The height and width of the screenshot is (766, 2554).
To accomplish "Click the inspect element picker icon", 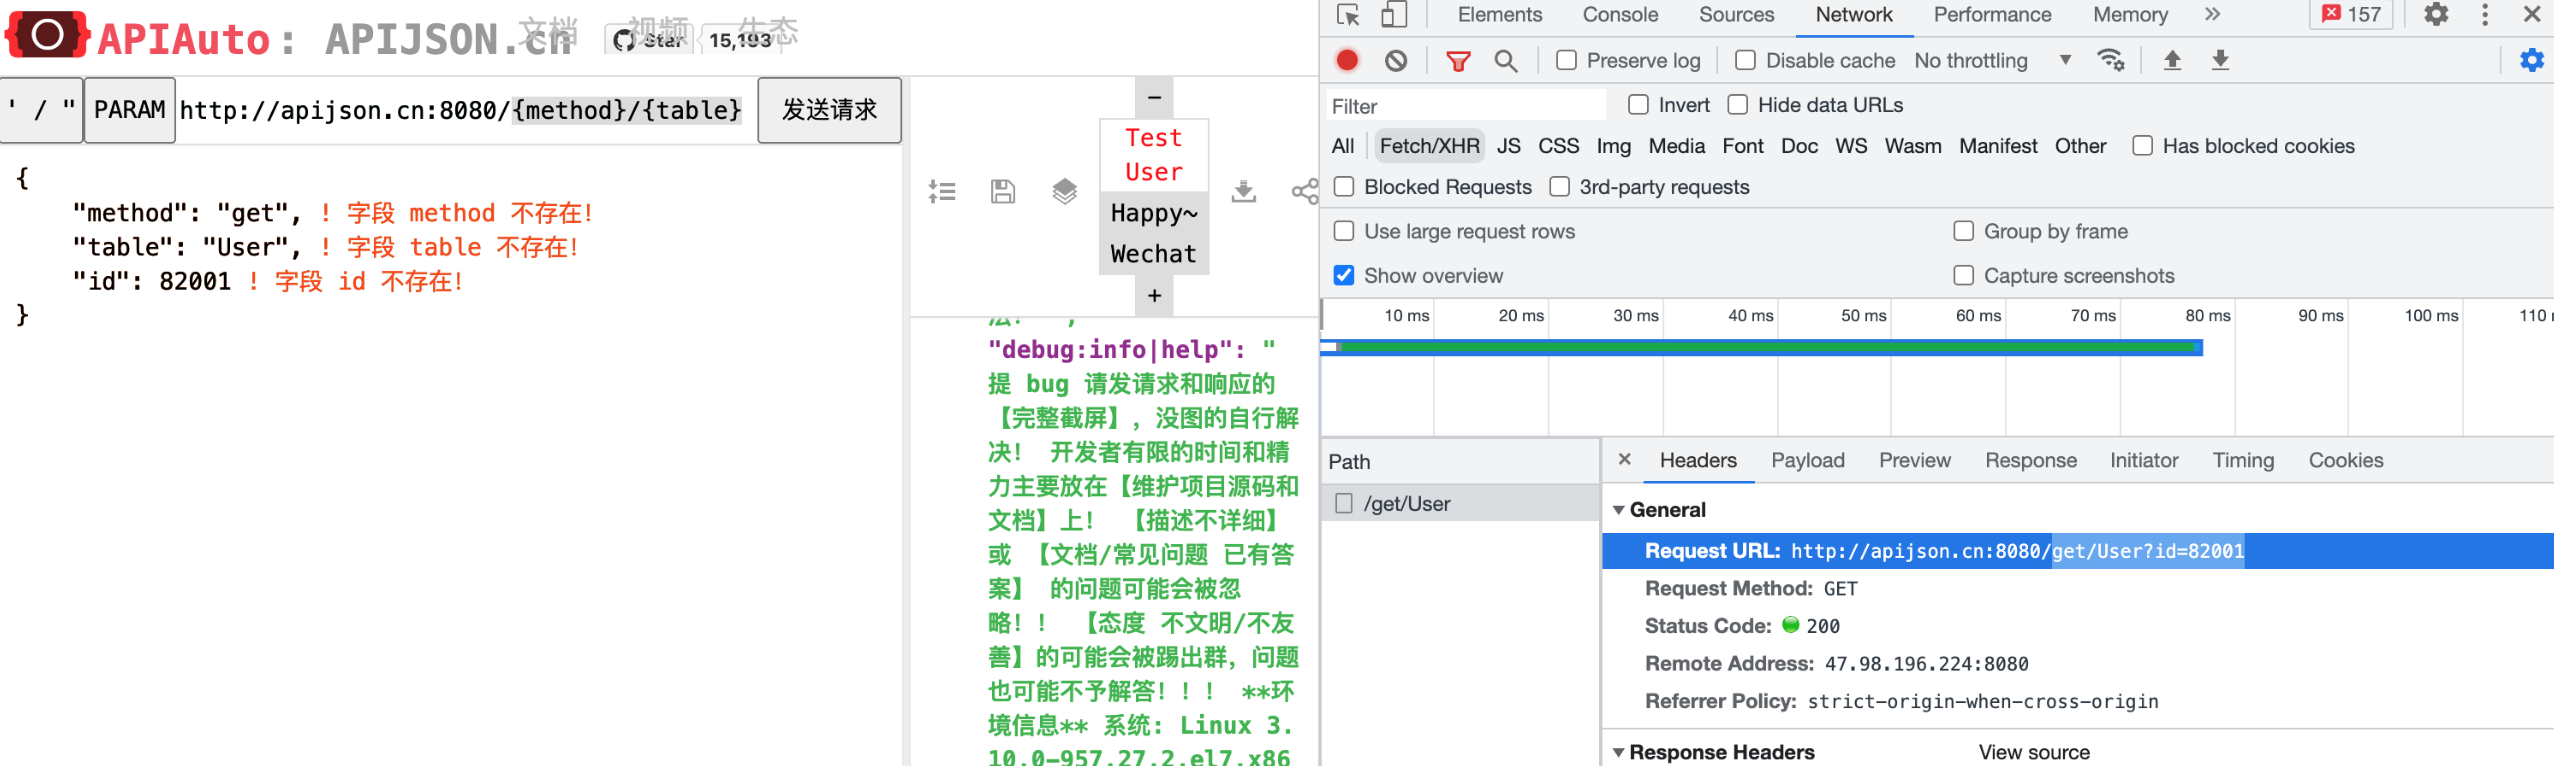I will point(1348,15).
